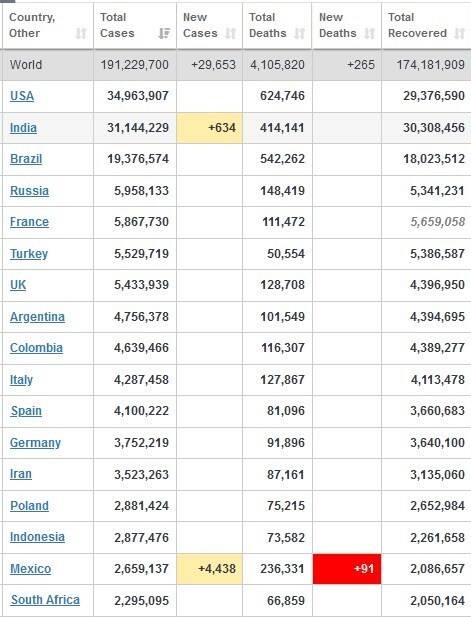This screenshot has height=617, width=471.
Task: Open the Mexico country link
Action: pos(31,569)
